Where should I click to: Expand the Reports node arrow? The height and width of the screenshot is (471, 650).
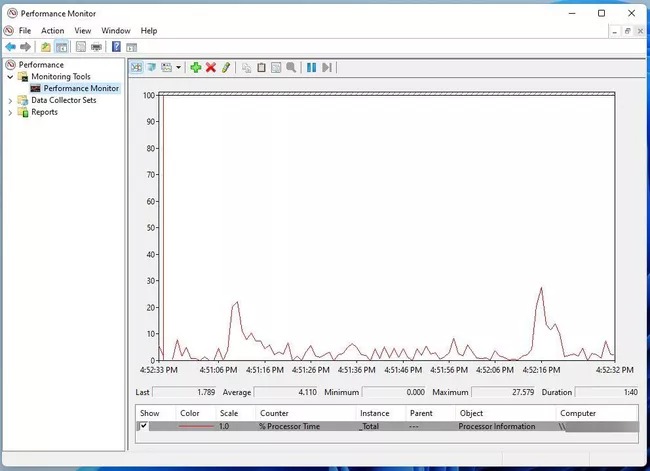point(10,112)
